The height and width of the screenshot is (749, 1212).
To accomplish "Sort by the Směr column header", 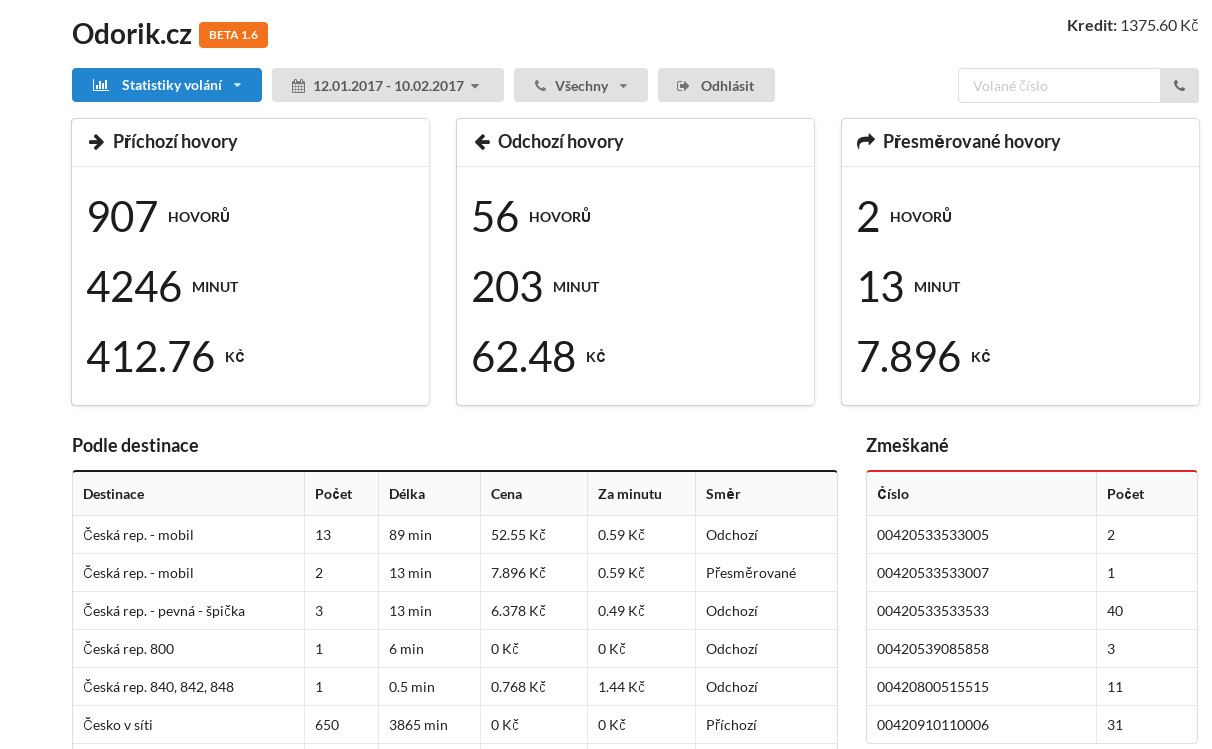I will [766, 494].
